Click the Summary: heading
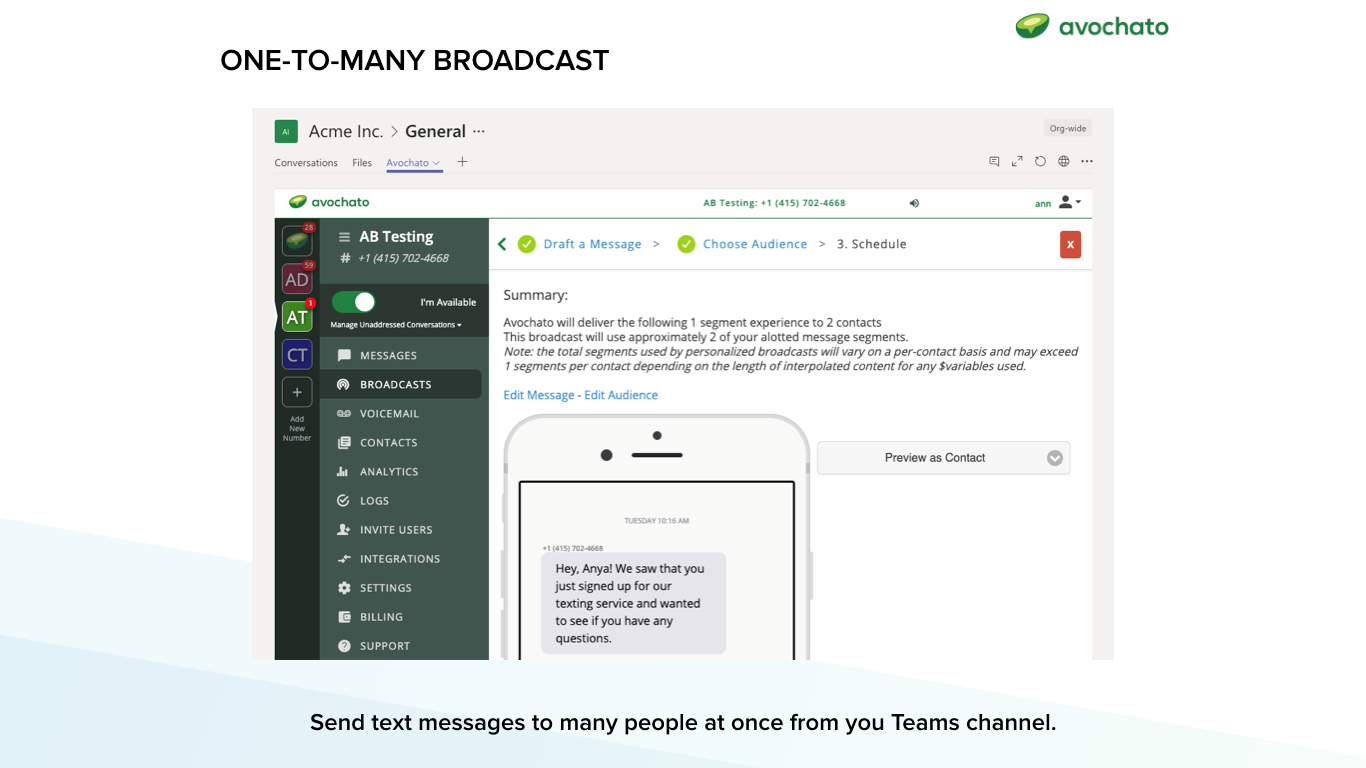Image resolution: width=1366 pixels, height=768 pixels. coord(535,295)
